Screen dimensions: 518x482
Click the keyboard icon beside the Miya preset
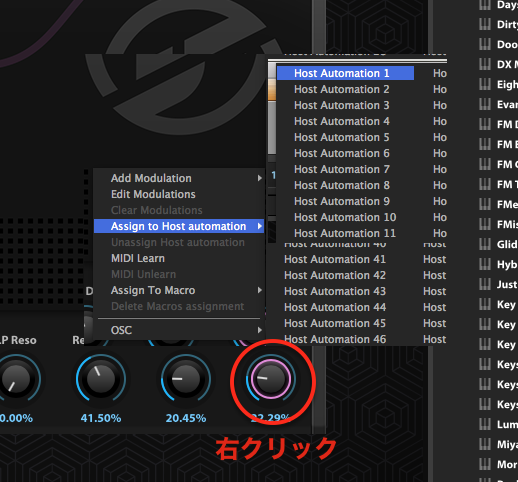tap(485, 444)
